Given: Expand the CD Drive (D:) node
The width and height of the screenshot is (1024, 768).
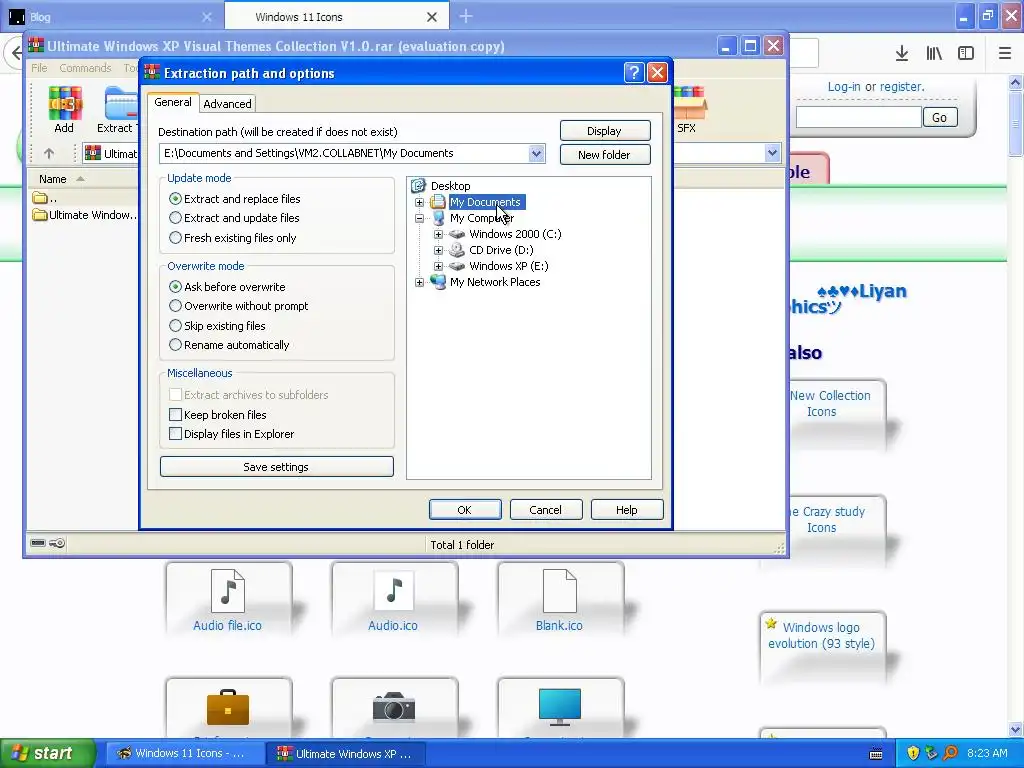Looking at the screenshot, I should coord(438,250).
